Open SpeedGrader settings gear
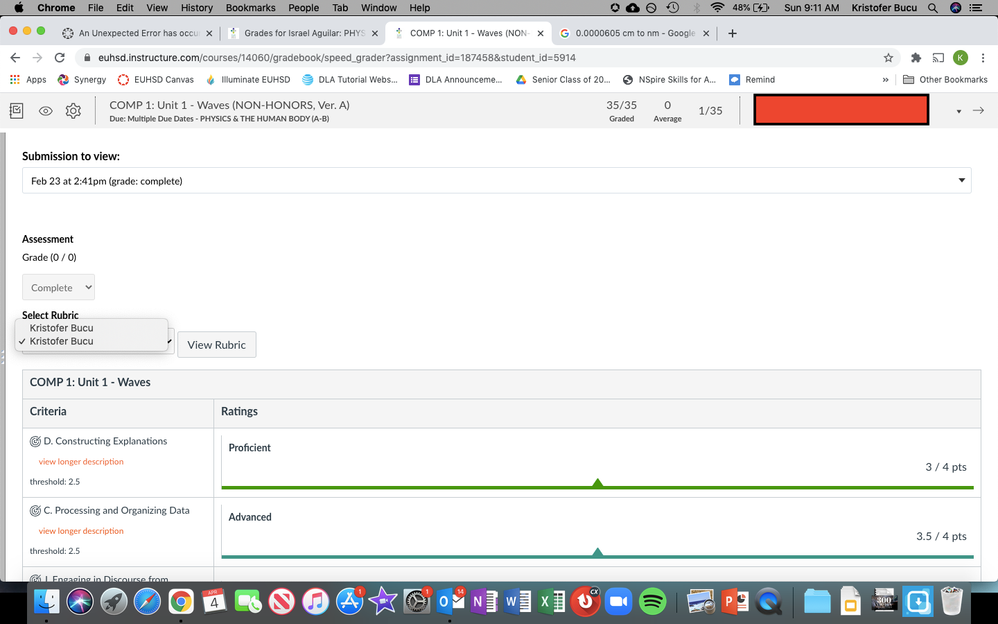The height and width of the screenshot is (624, 998). [x=73, y=111]
